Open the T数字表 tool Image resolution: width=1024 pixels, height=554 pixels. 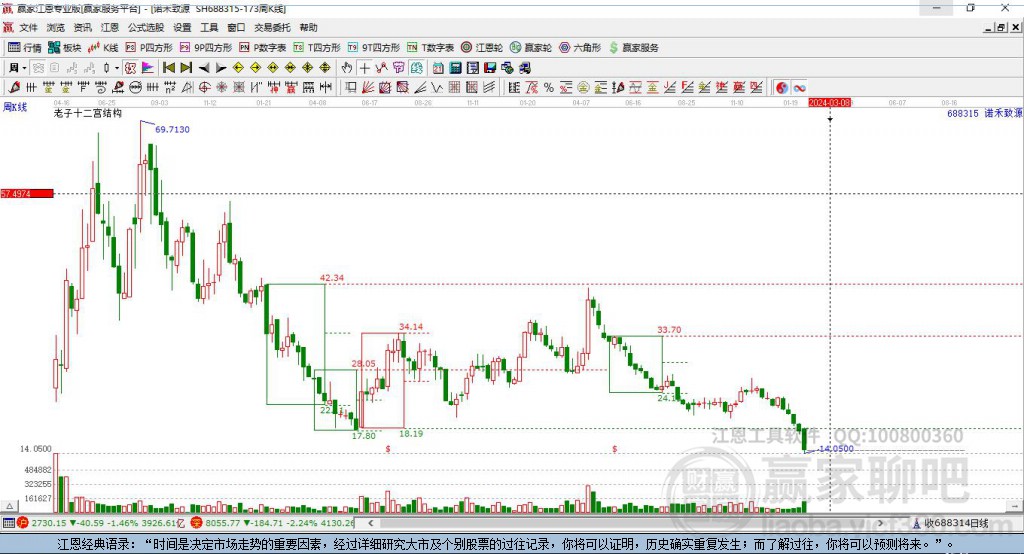point(430,47)
